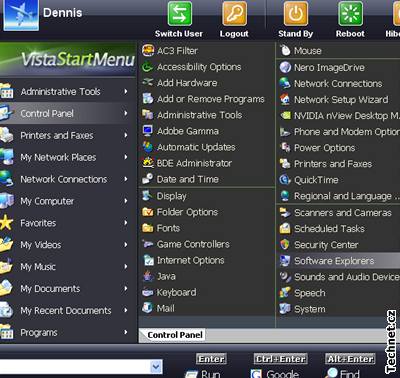Open AC3 Filter icon

coord(148,50)
